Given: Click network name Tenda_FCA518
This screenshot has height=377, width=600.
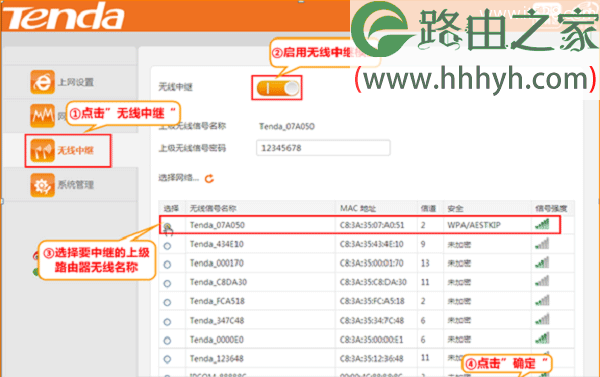Looking at the screenshot, I should (x=217, y=301).
